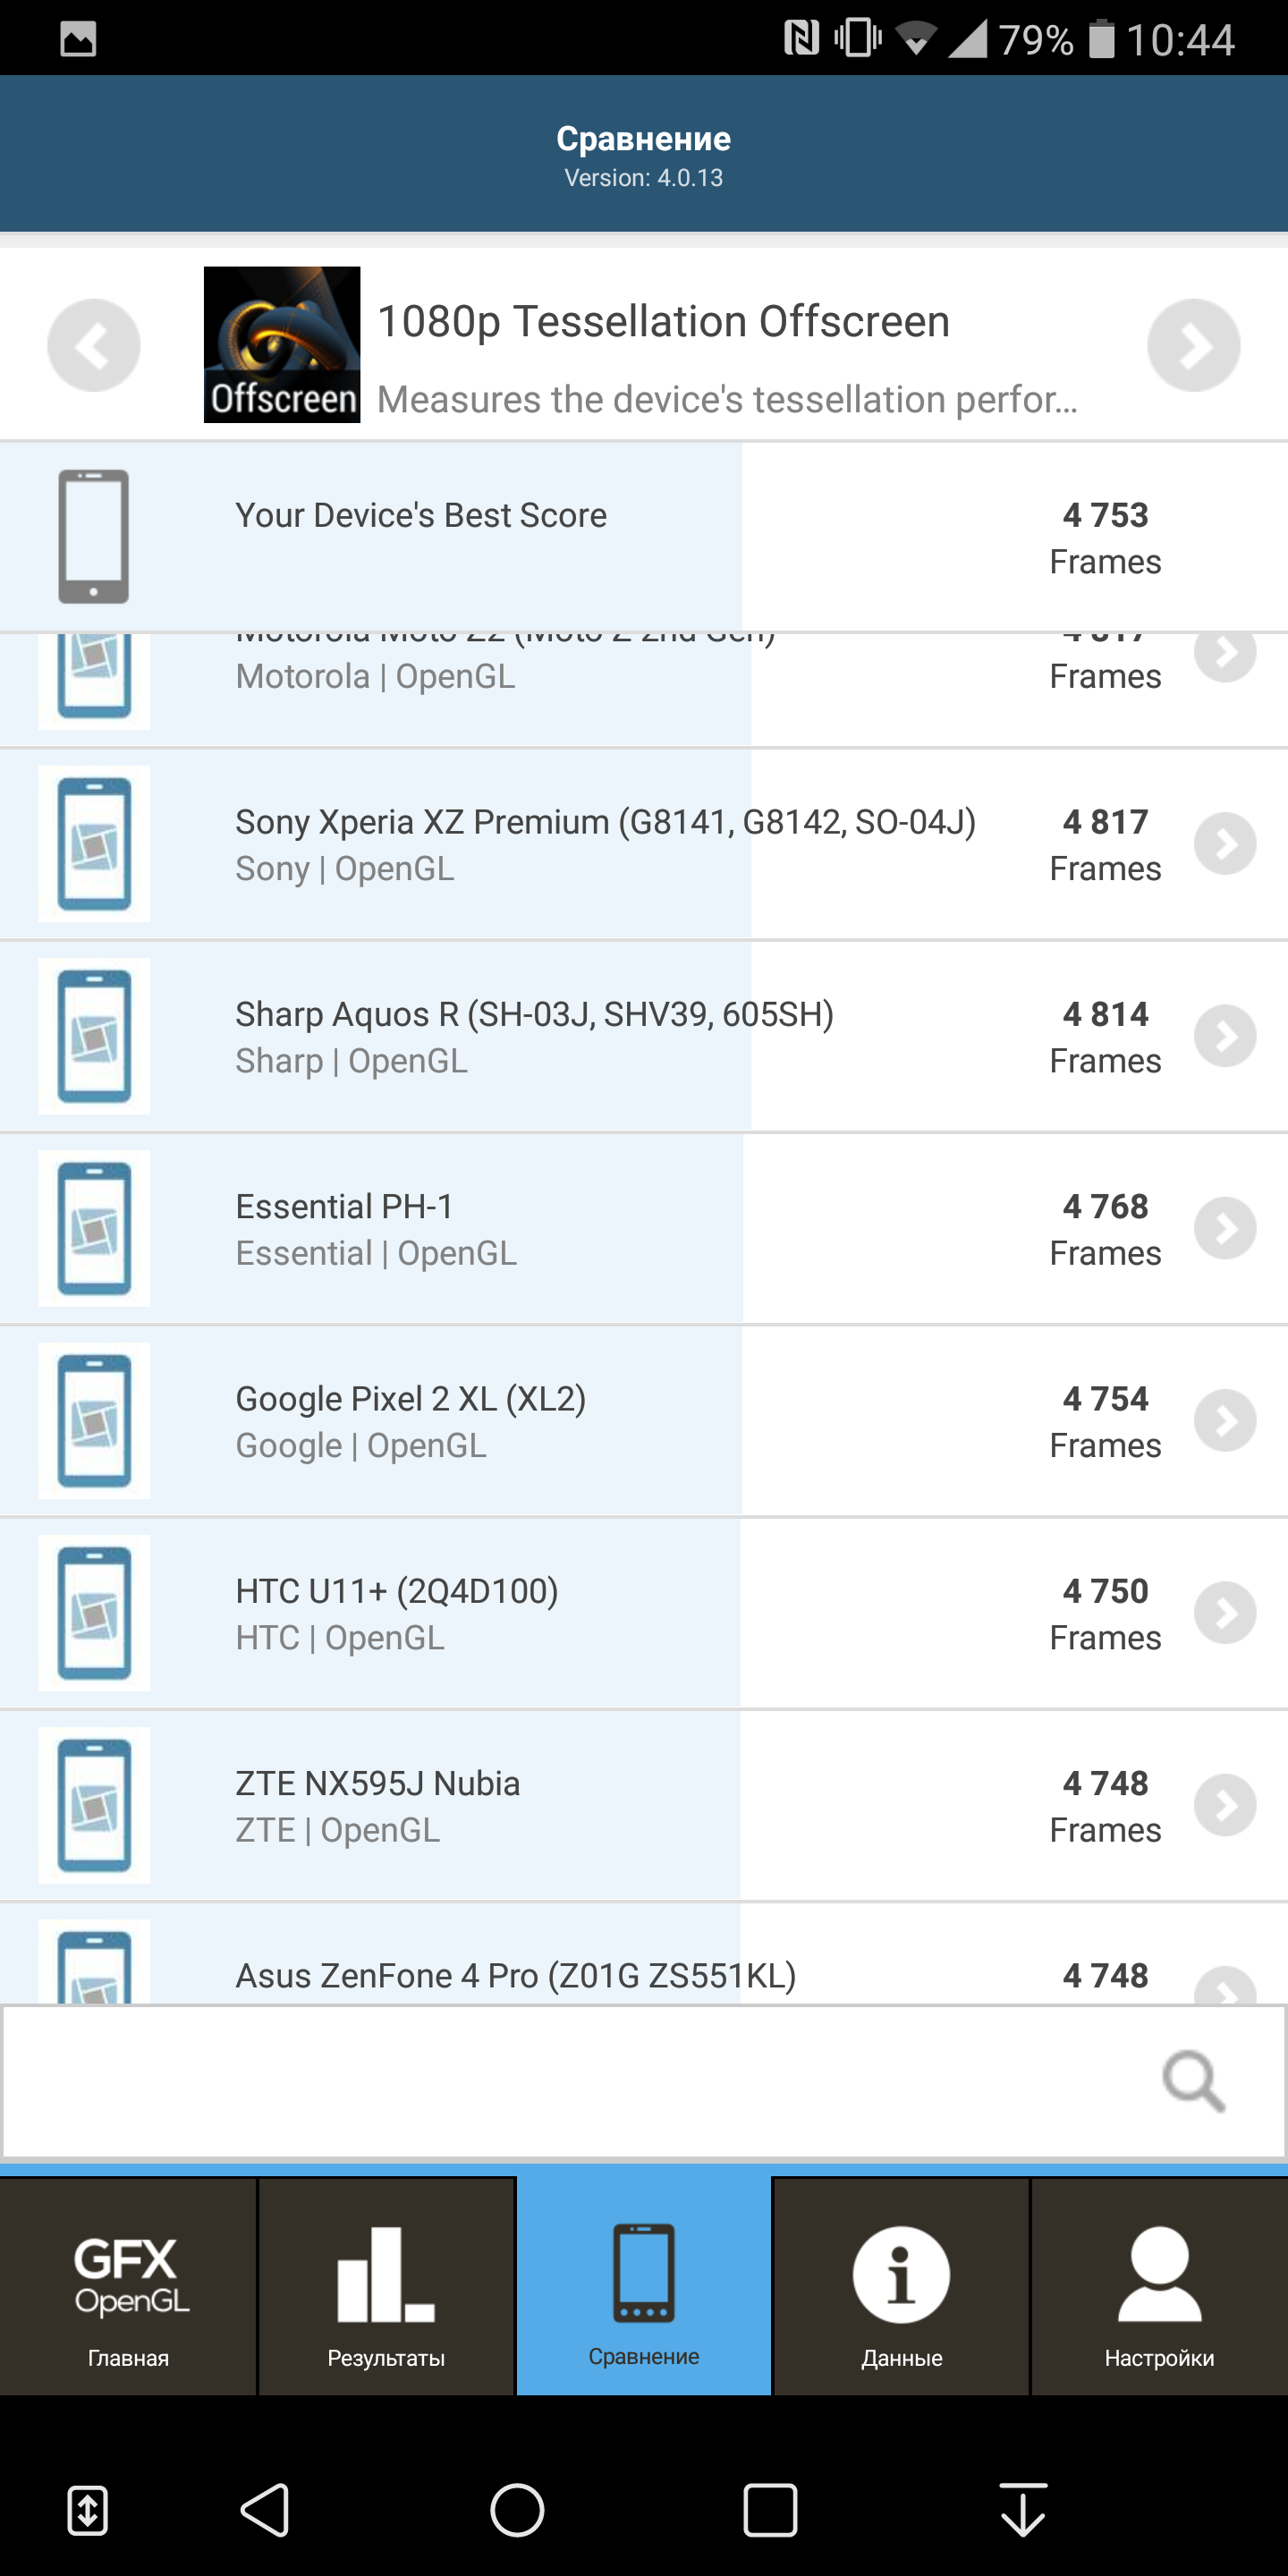Tap Android back navigation button
The width and height of the screenshot is (1288, 2576).
point(265,2510)
